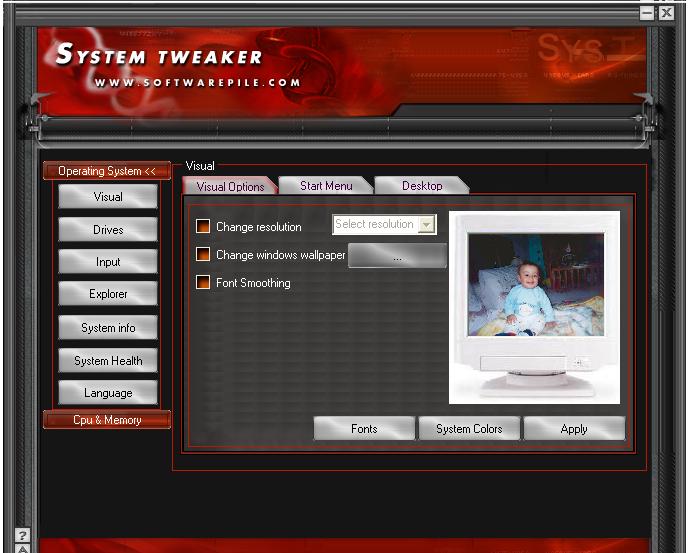Open the System Health category
This screenshot has width=689, height=553.
[x=108, y=360]
